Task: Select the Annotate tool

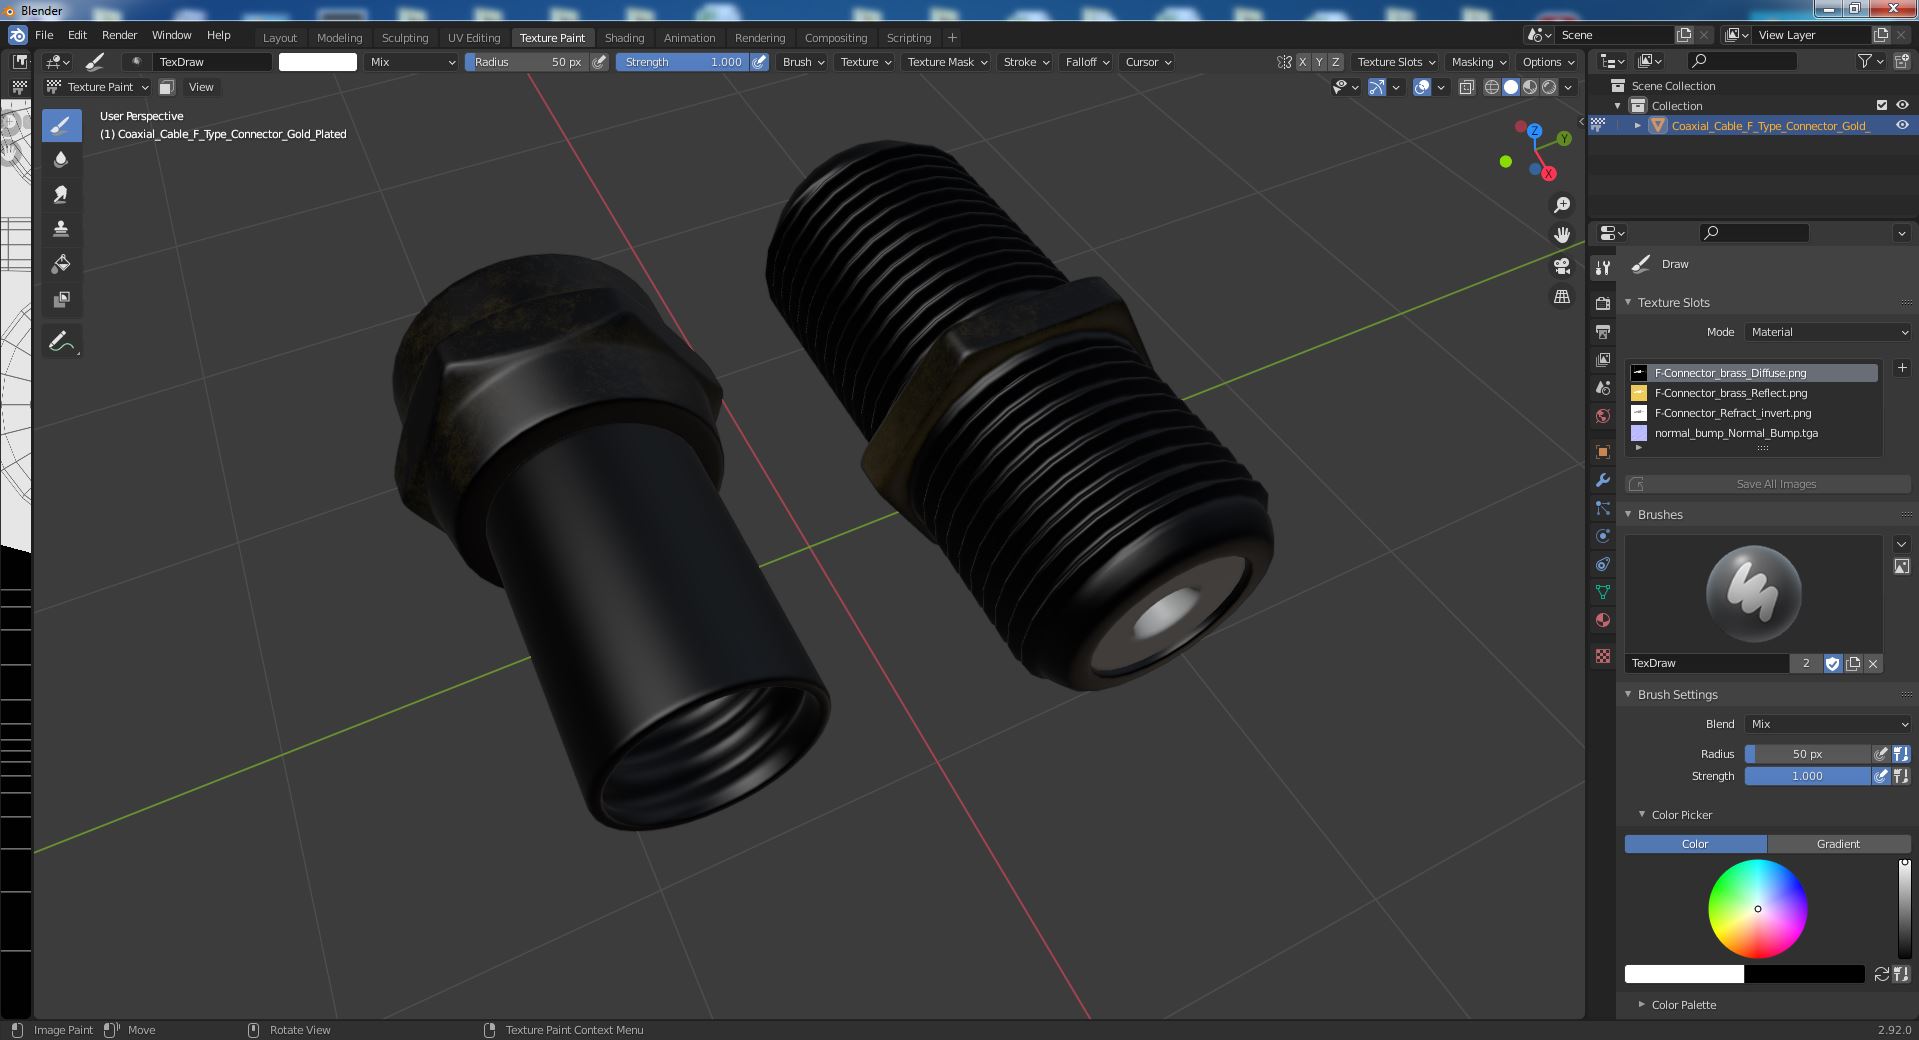Action: point(61,342)
